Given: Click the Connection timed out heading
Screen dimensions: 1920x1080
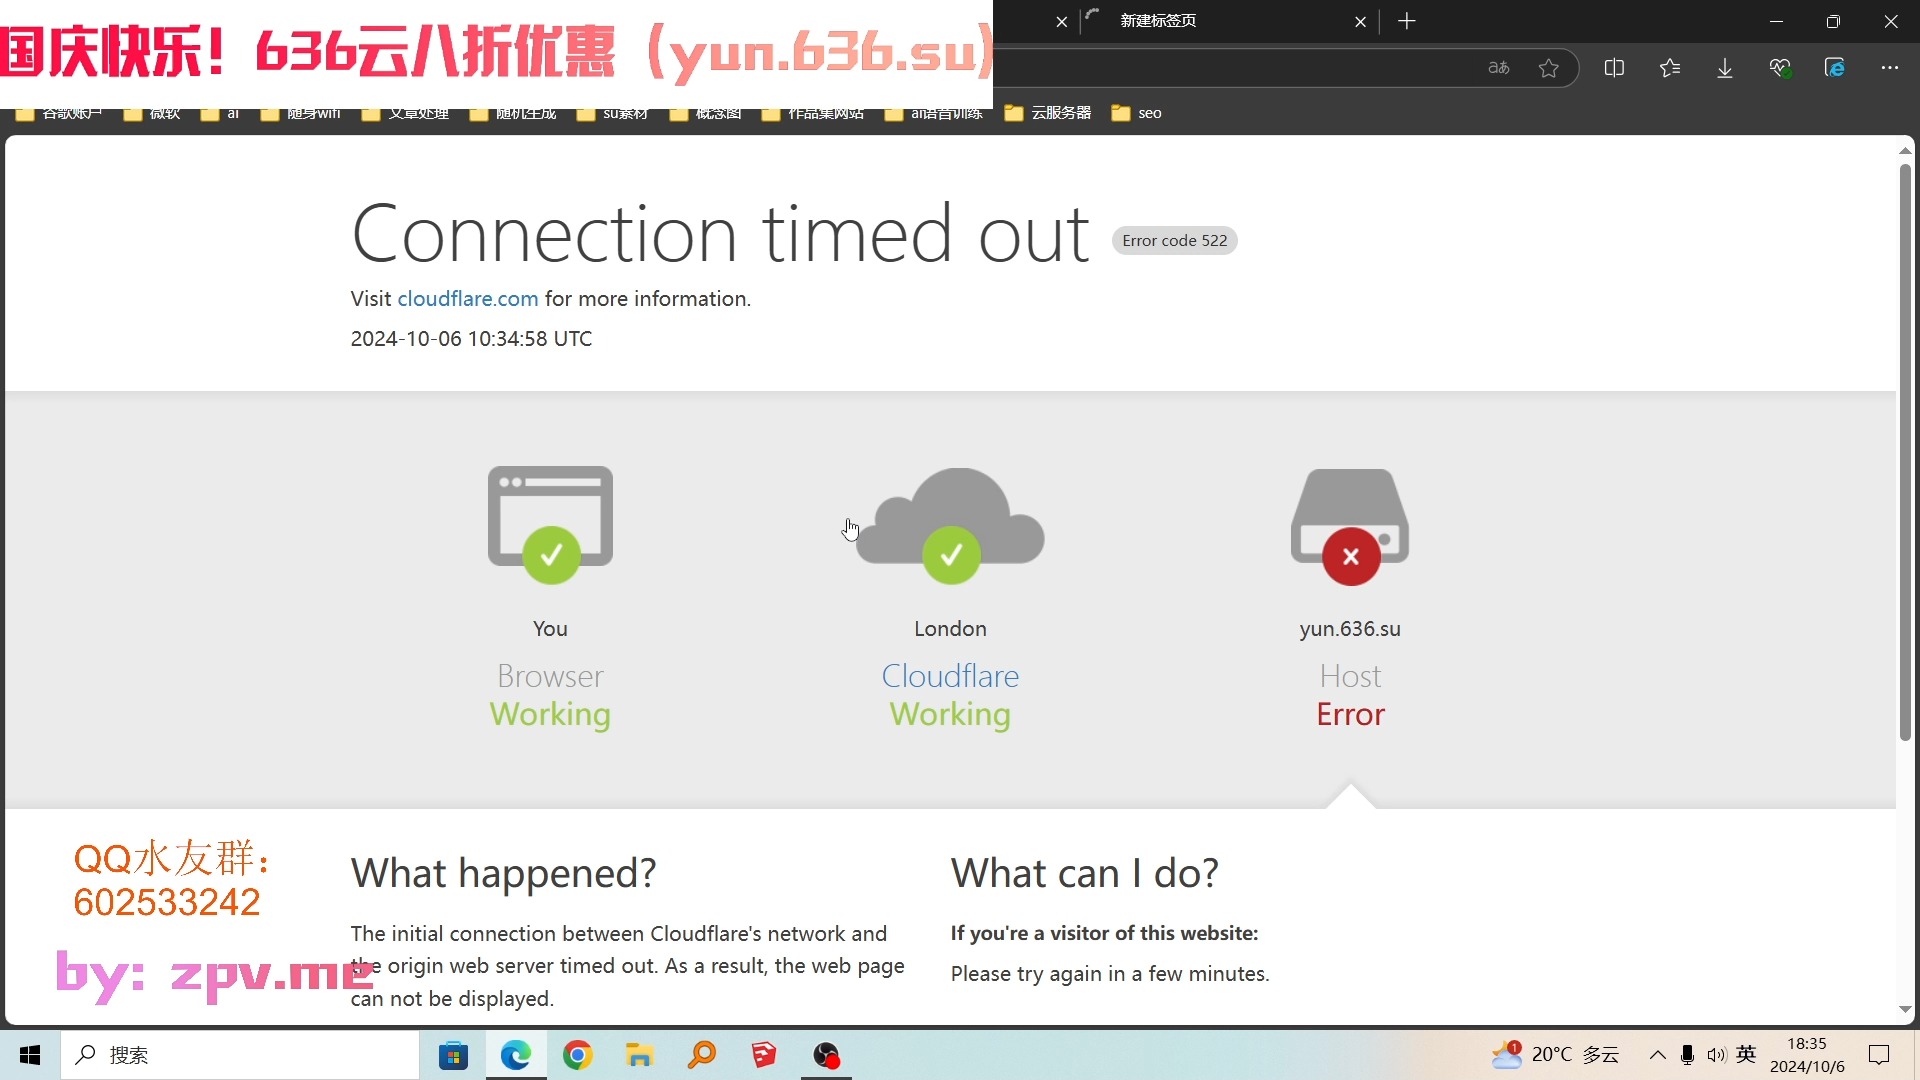Looking at the screenshot, I should pos(720,234).
